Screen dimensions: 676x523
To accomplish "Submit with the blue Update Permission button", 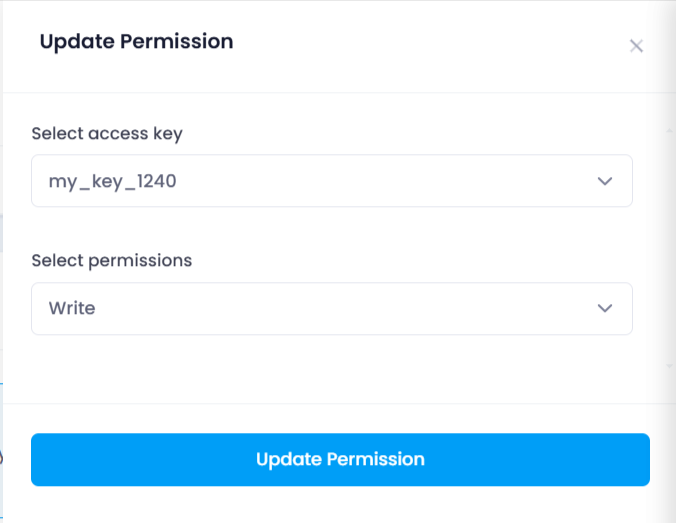I will (x=340, y=460).
